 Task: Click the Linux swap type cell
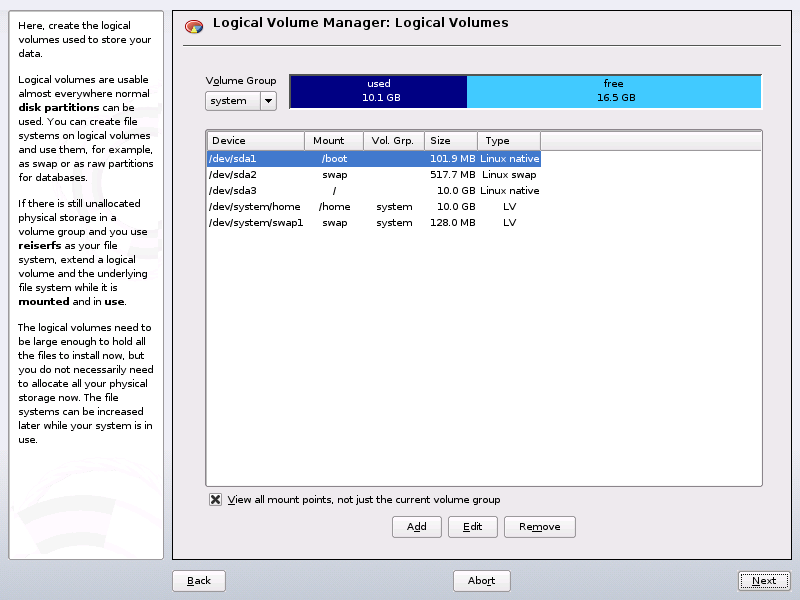point(509,174)
